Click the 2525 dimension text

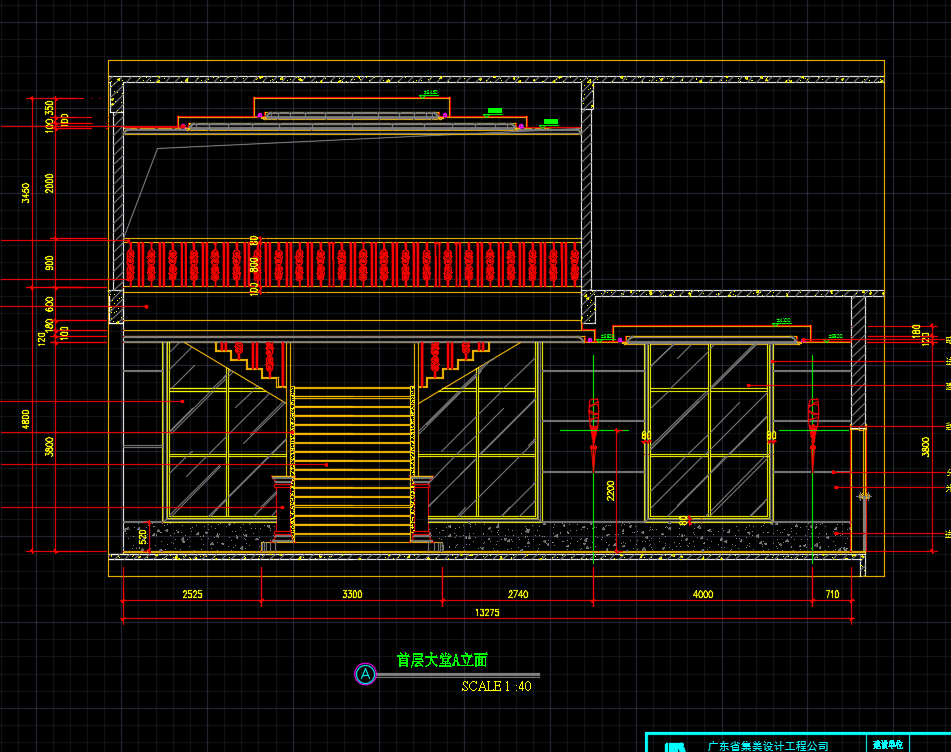click(x=192, y=594)
